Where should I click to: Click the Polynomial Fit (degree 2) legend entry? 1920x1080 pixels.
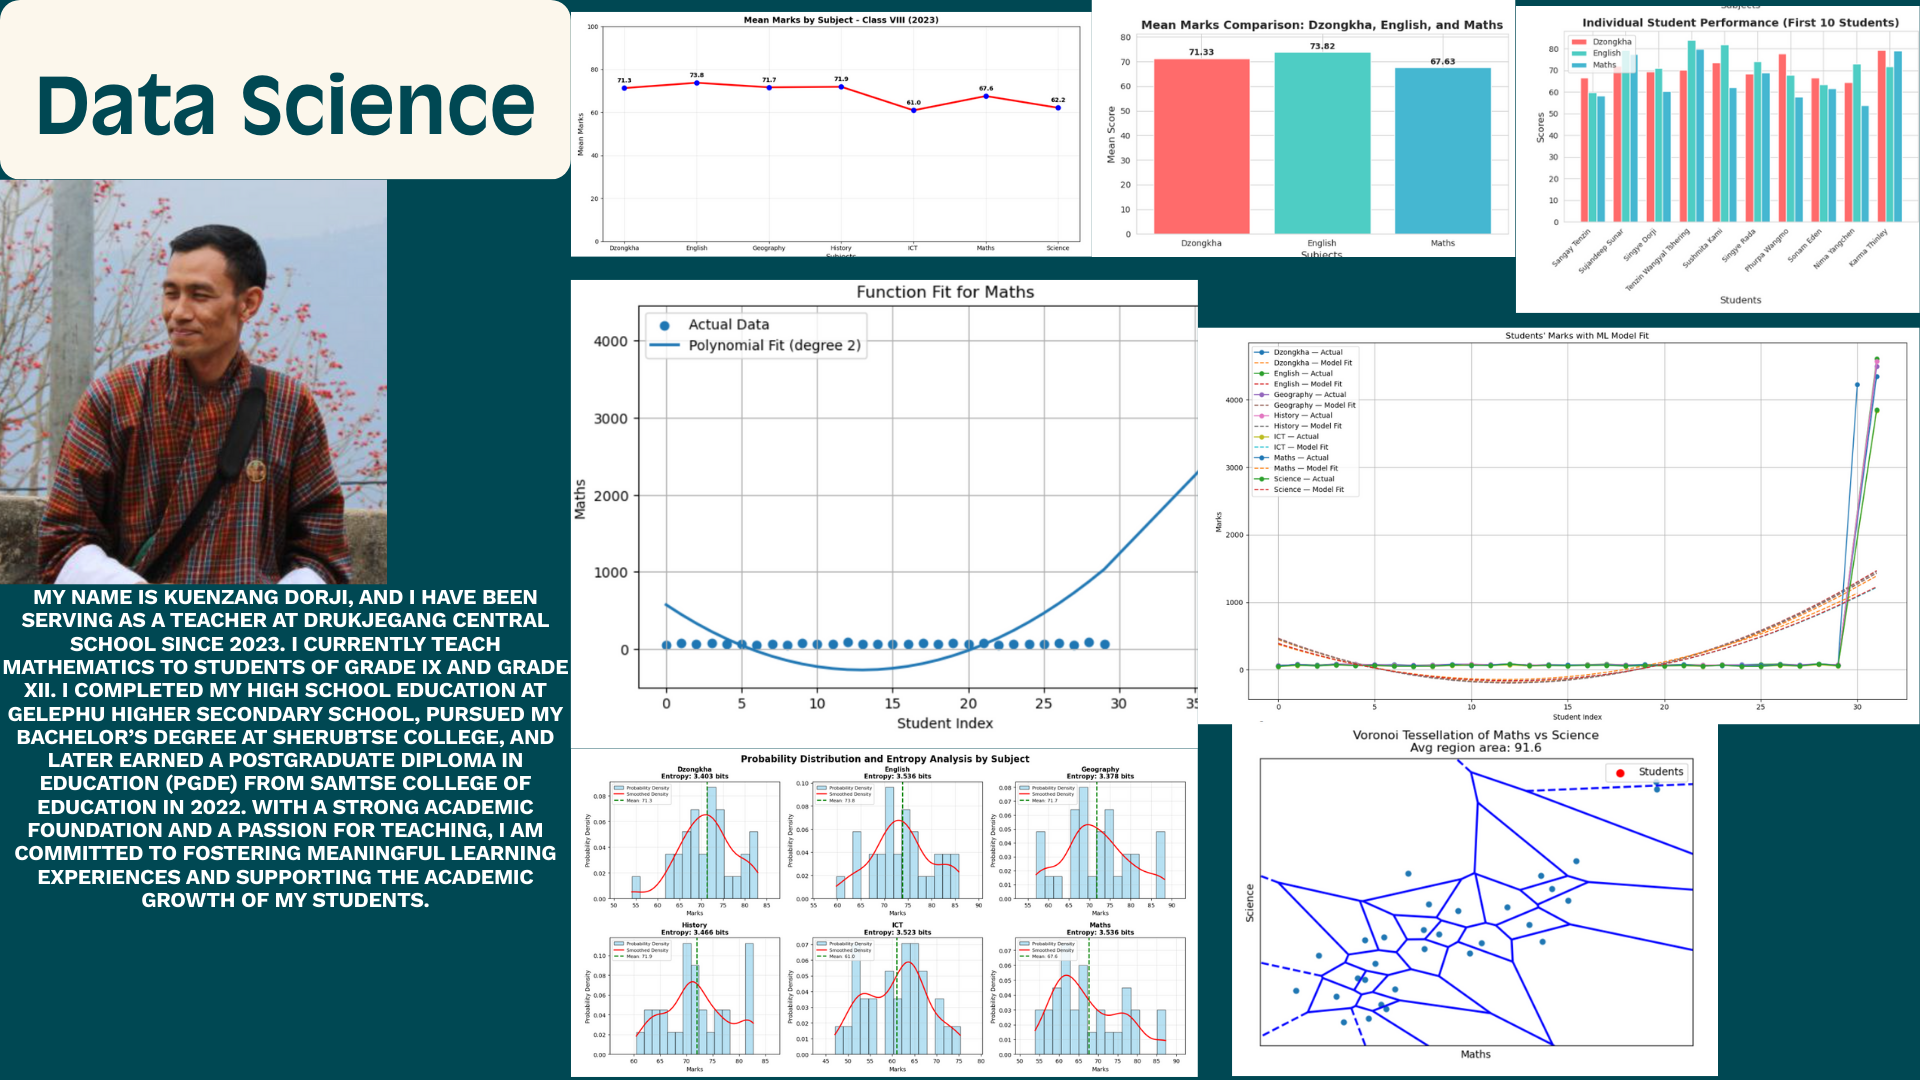point(773,345)
